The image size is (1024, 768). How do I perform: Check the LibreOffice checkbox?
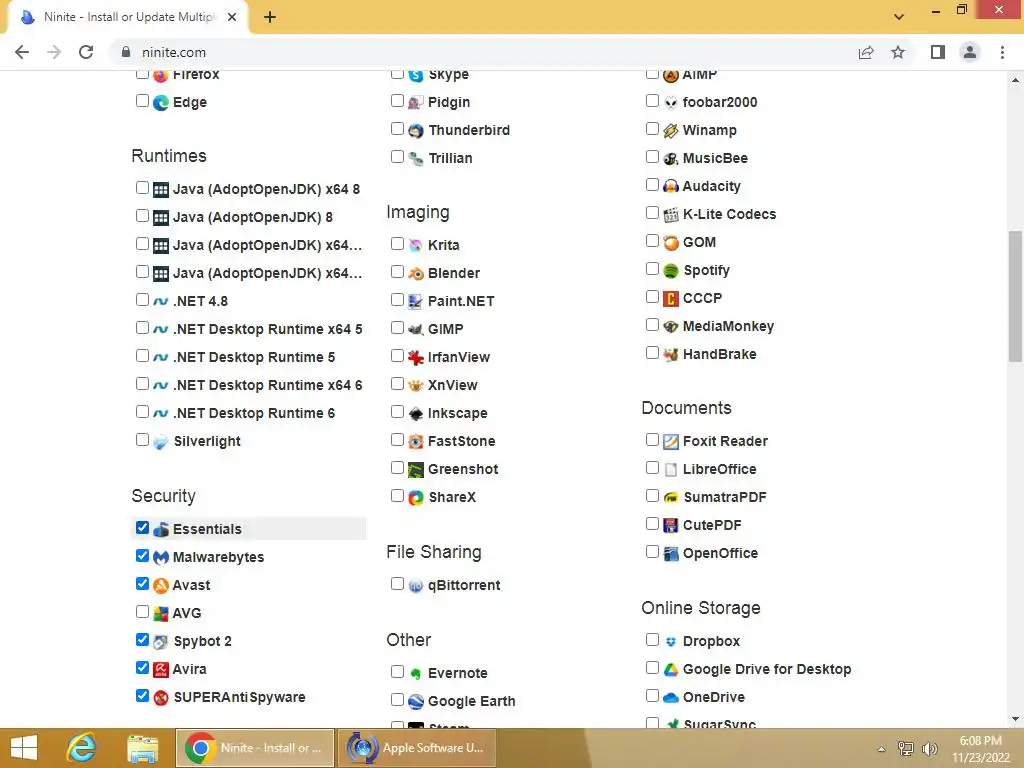(x=652, y=468)
